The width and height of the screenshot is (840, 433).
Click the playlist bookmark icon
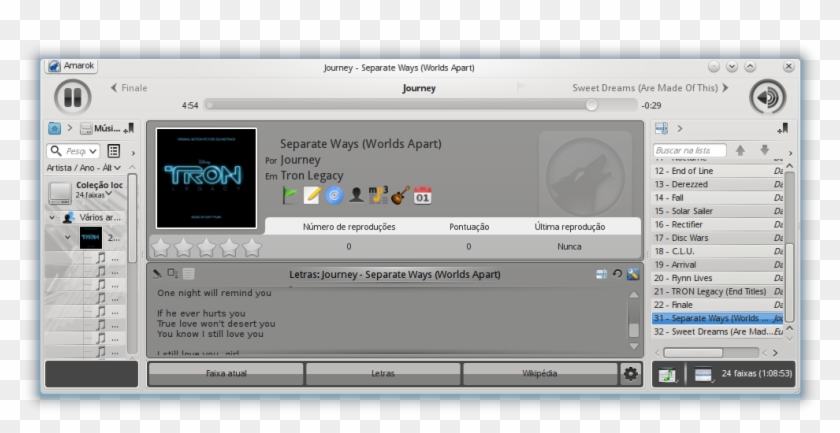(x=782, y=129)
